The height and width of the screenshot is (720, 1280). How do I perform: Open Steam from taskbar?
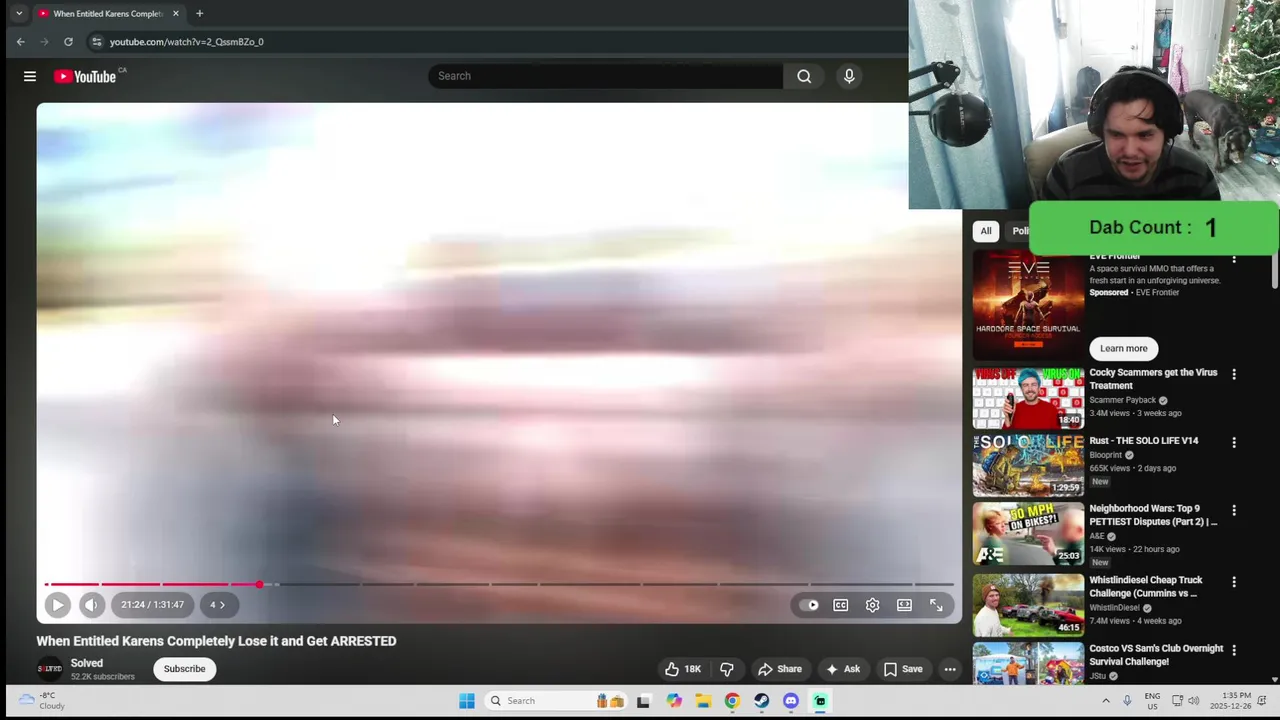point(762,701)
